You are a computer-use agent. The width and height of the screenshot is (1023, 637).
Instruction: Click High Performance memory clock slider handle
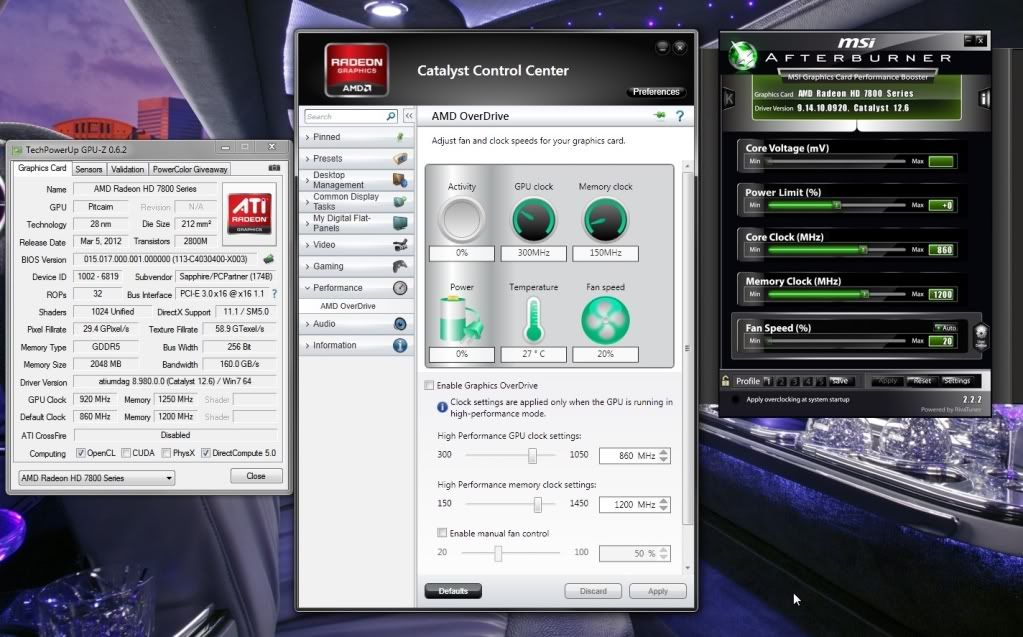[x=538, y=505]
